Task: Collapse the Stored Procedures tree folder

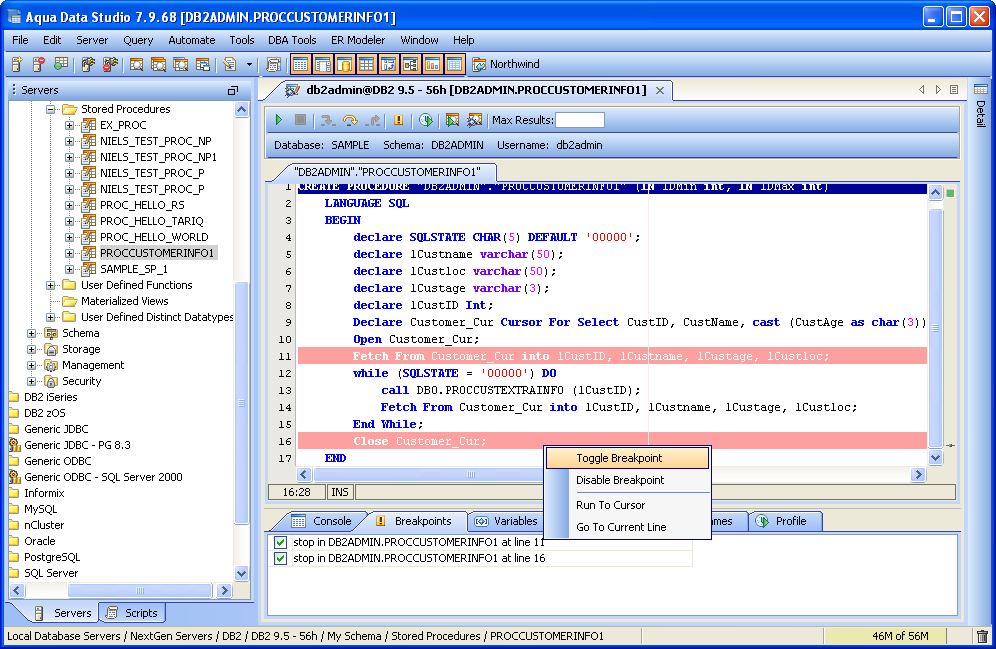Action: pyautogui.click(x=51, y=109)
